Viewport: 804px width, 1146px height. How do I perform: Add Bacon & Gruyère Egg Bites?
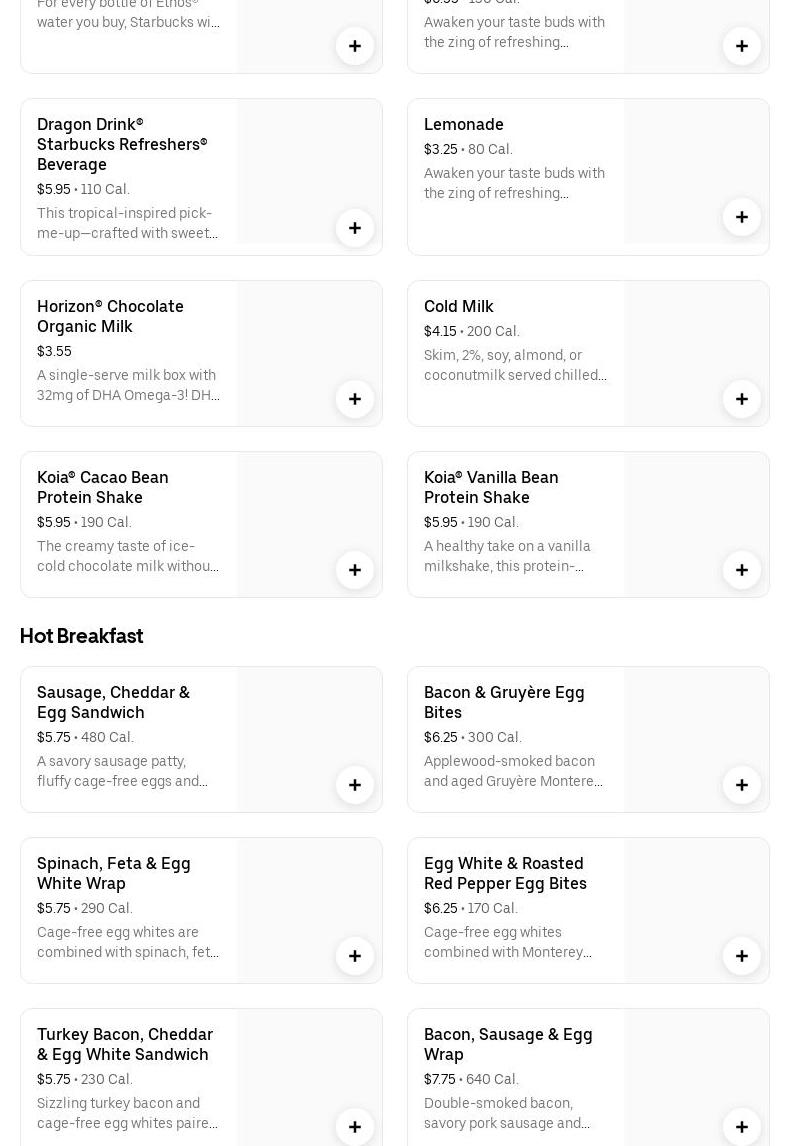pyautogui.click(x=742, y=785)
